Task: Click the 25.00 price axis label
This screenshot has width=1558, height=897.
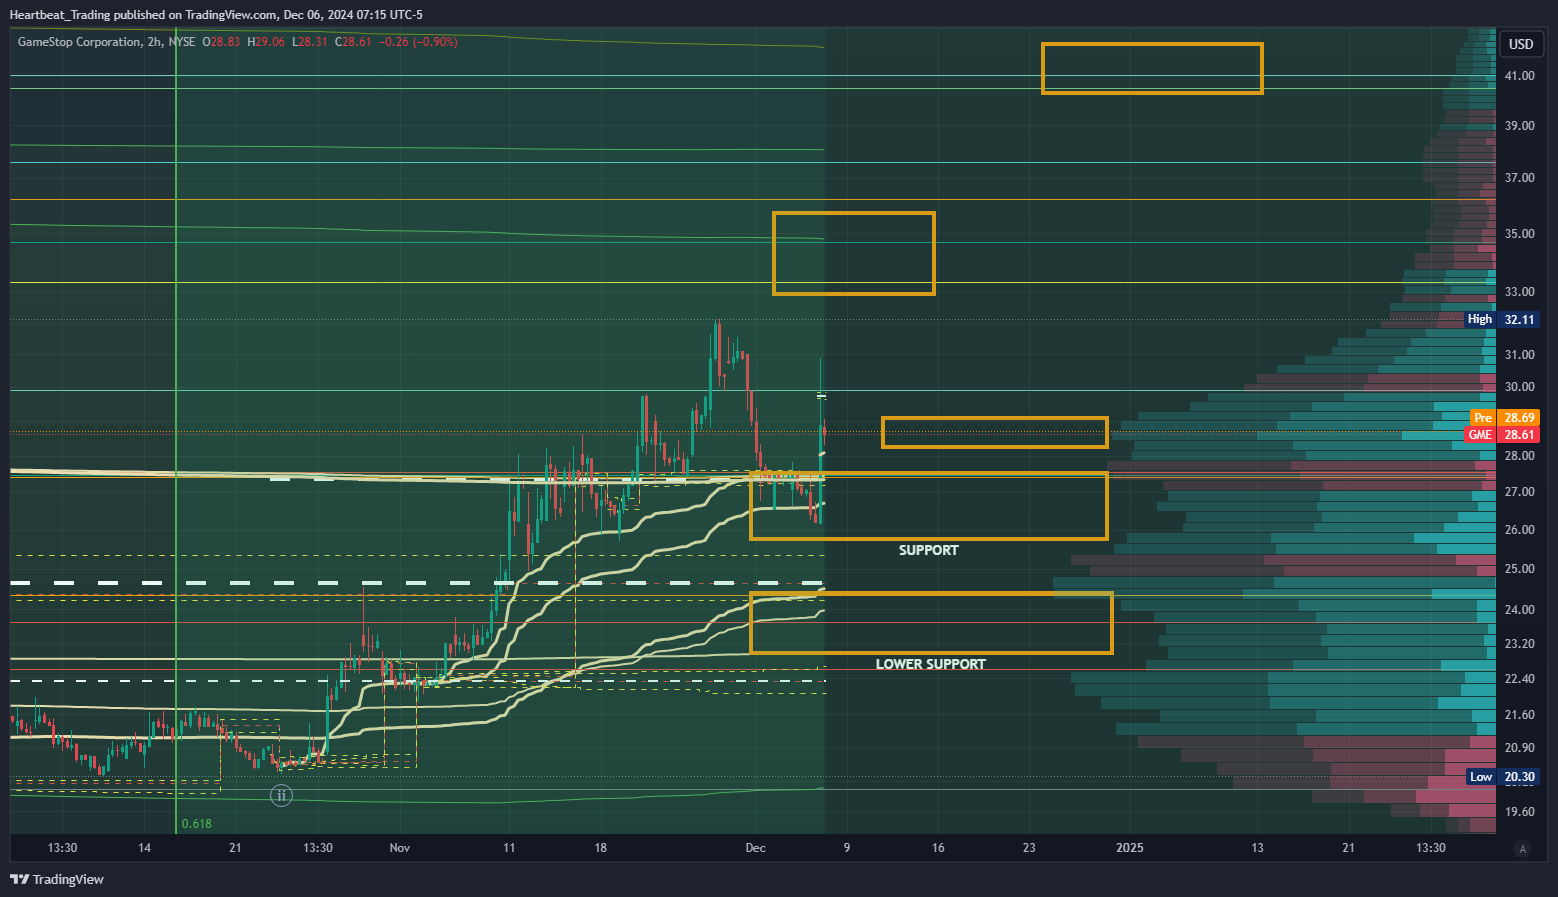Action: (1520, 569)
